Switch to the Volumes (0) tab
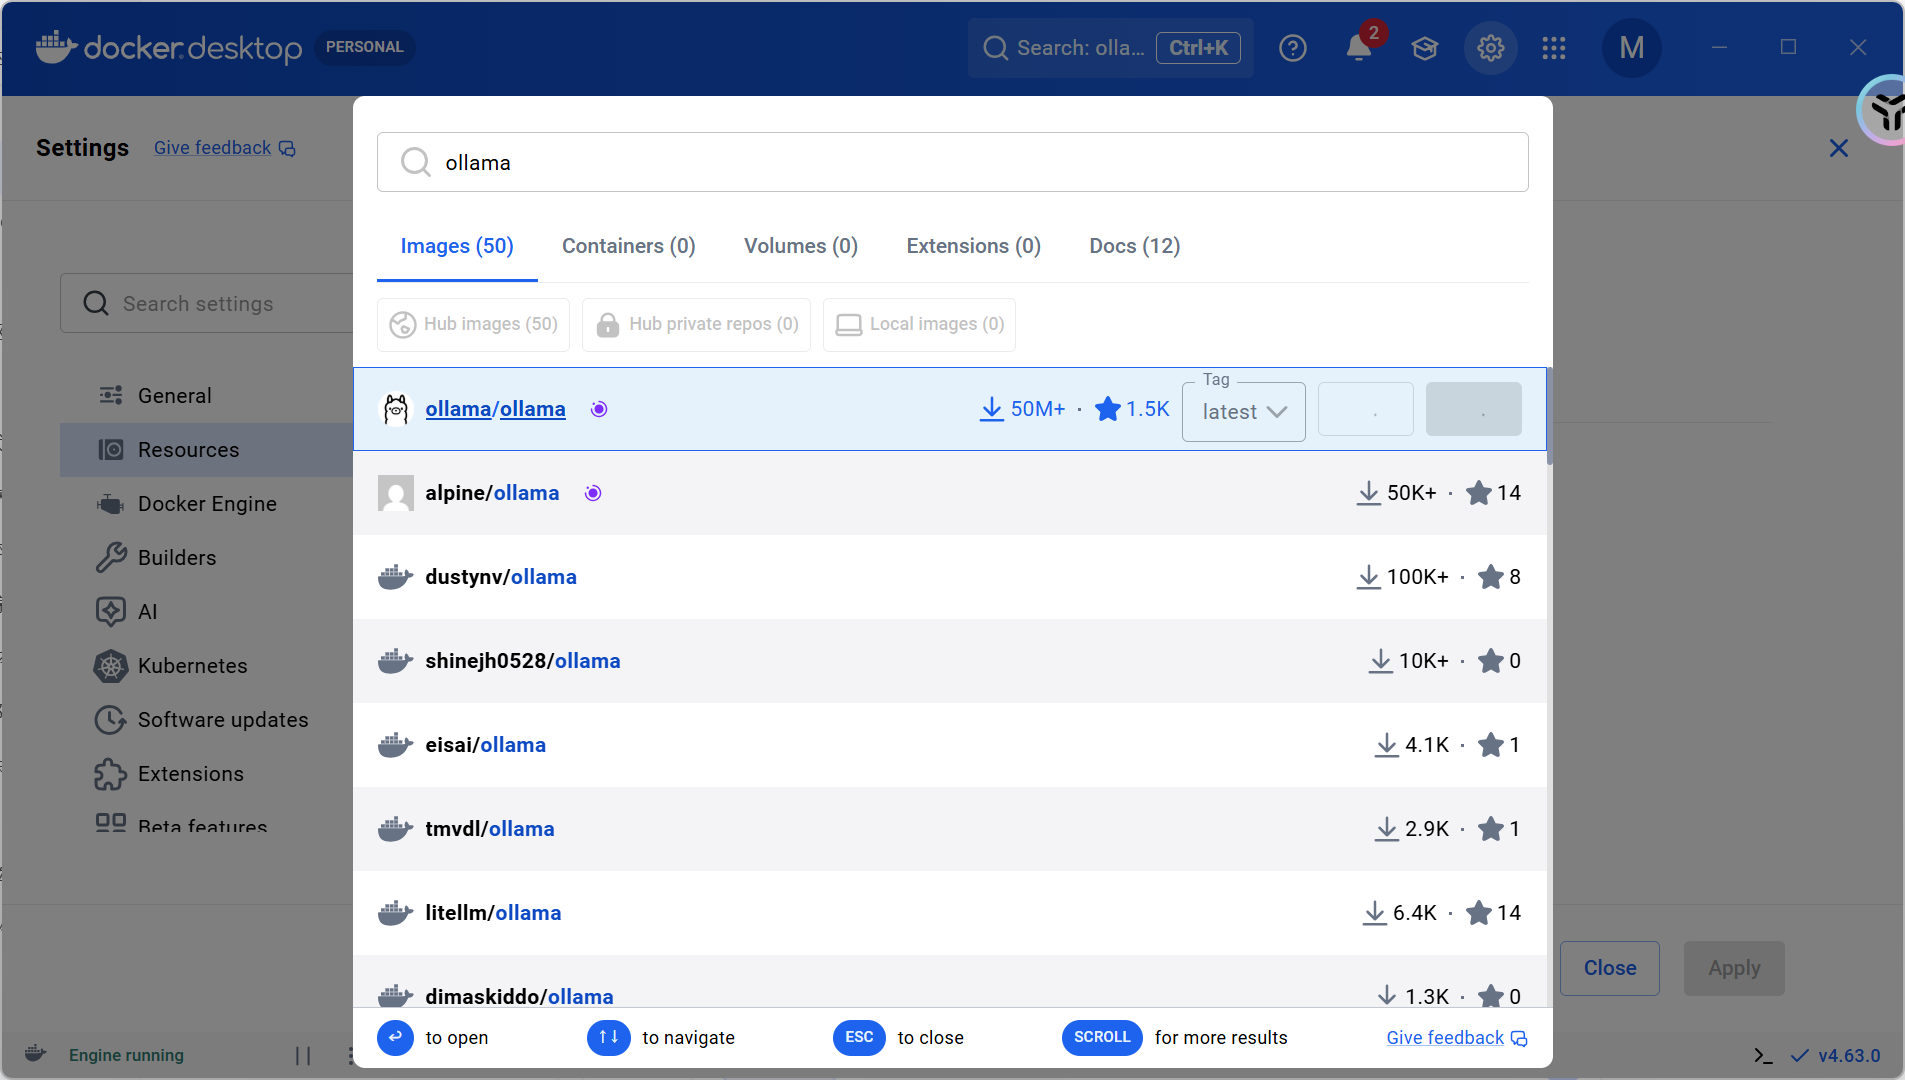 click(x=801, y=246)
